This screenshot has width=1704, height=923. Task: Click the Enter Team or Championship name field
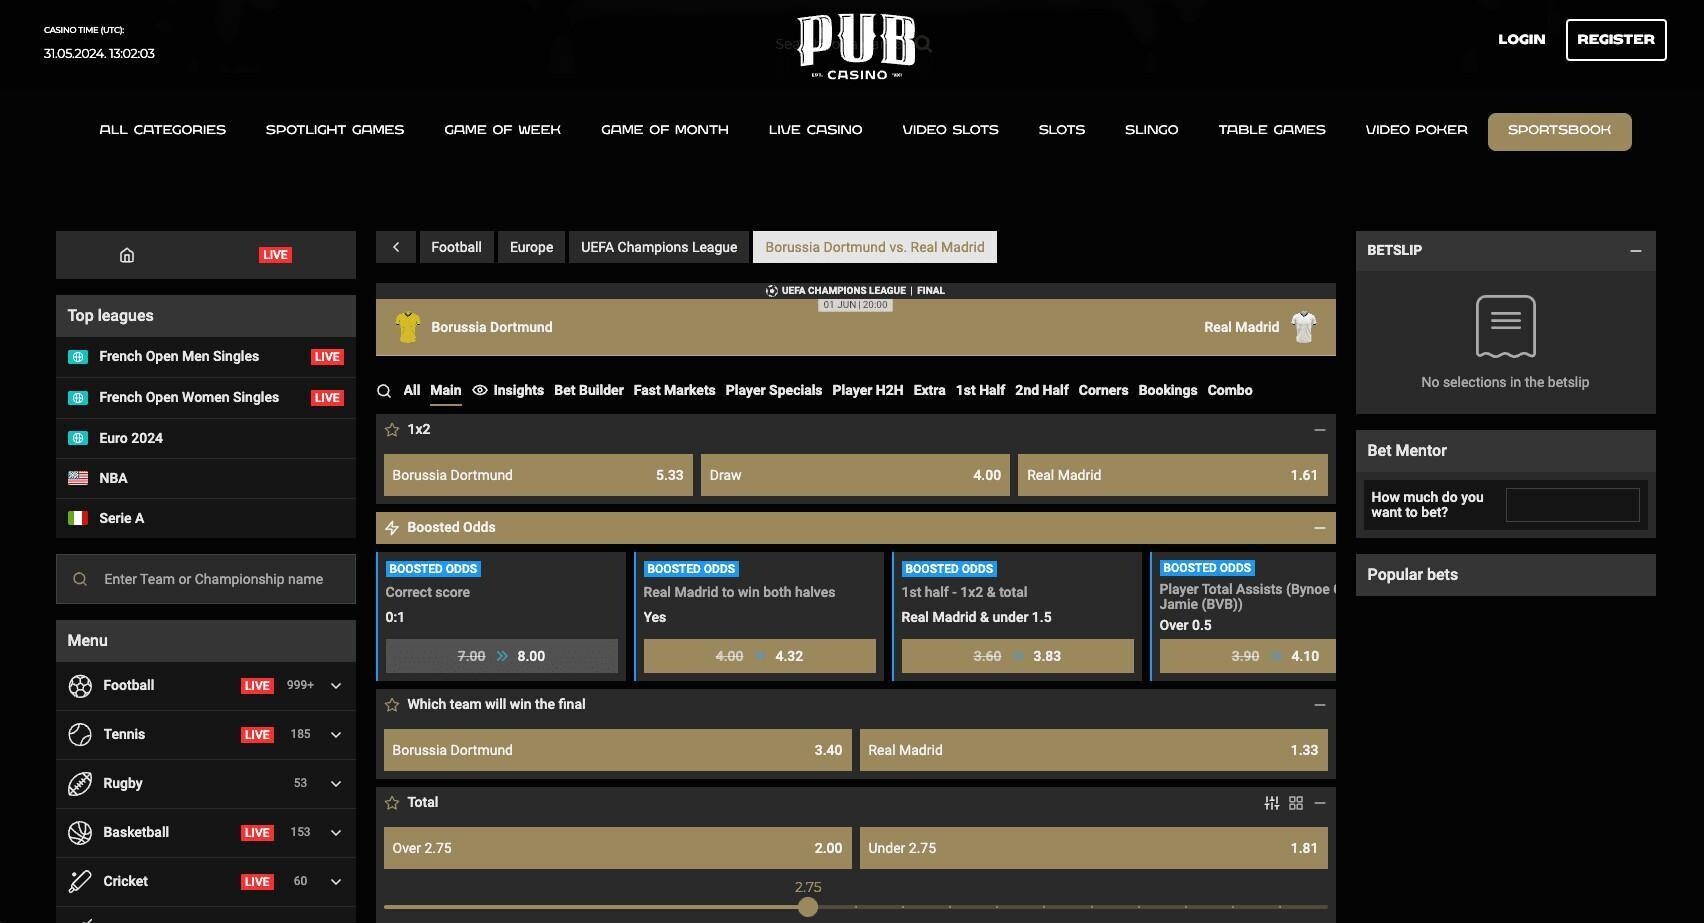[206, 579]
